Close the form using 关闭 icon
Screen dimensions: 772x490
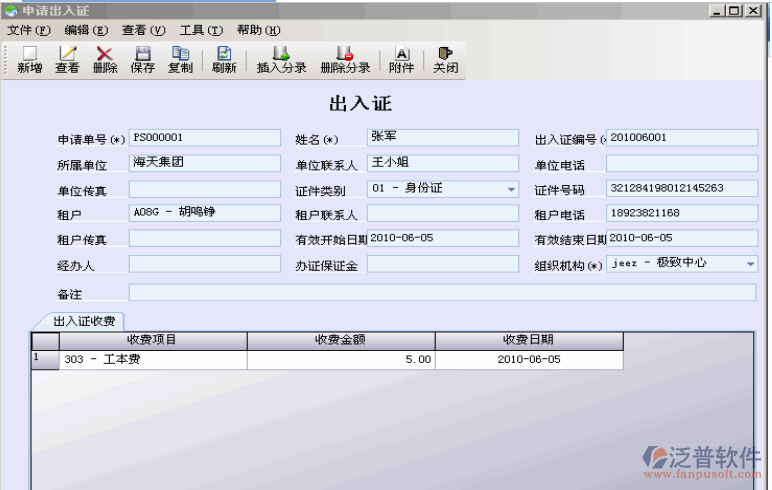[445, 59]
